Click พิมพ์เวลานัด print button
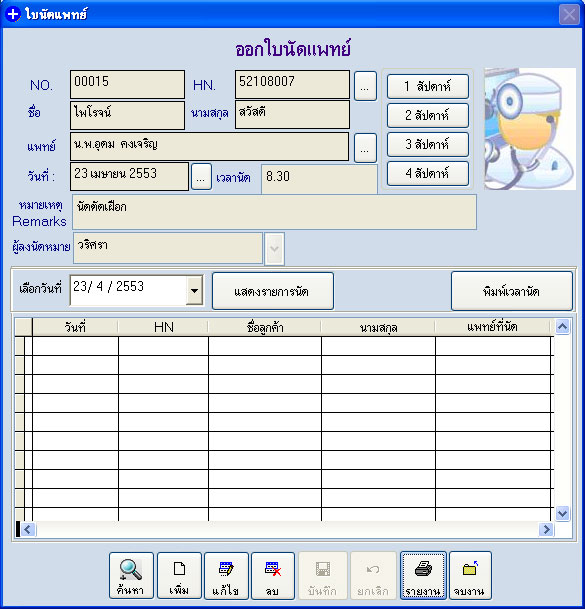 click(512, 291)
